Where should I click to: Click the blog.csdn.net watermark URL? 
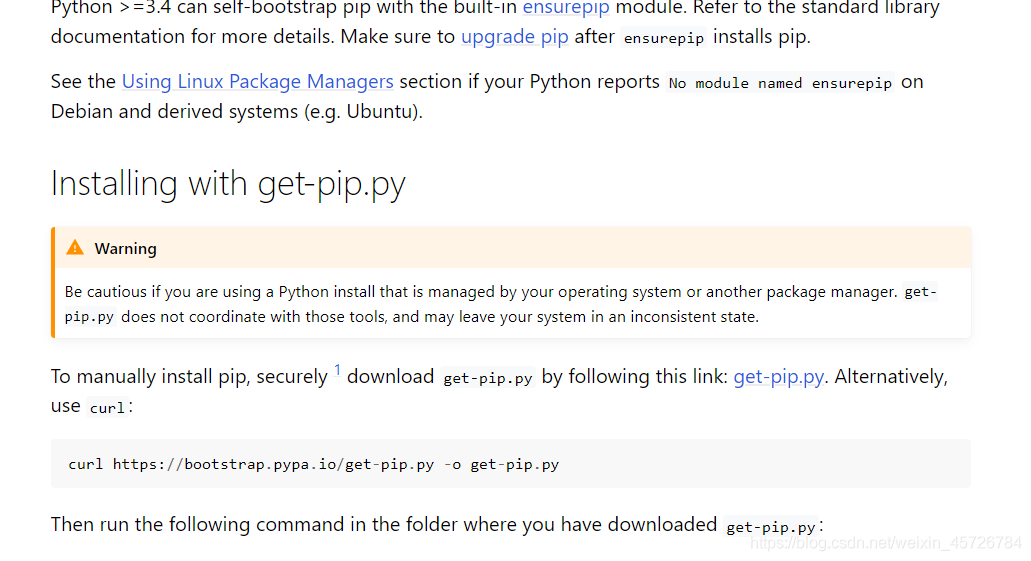click(x=885, y=542)
